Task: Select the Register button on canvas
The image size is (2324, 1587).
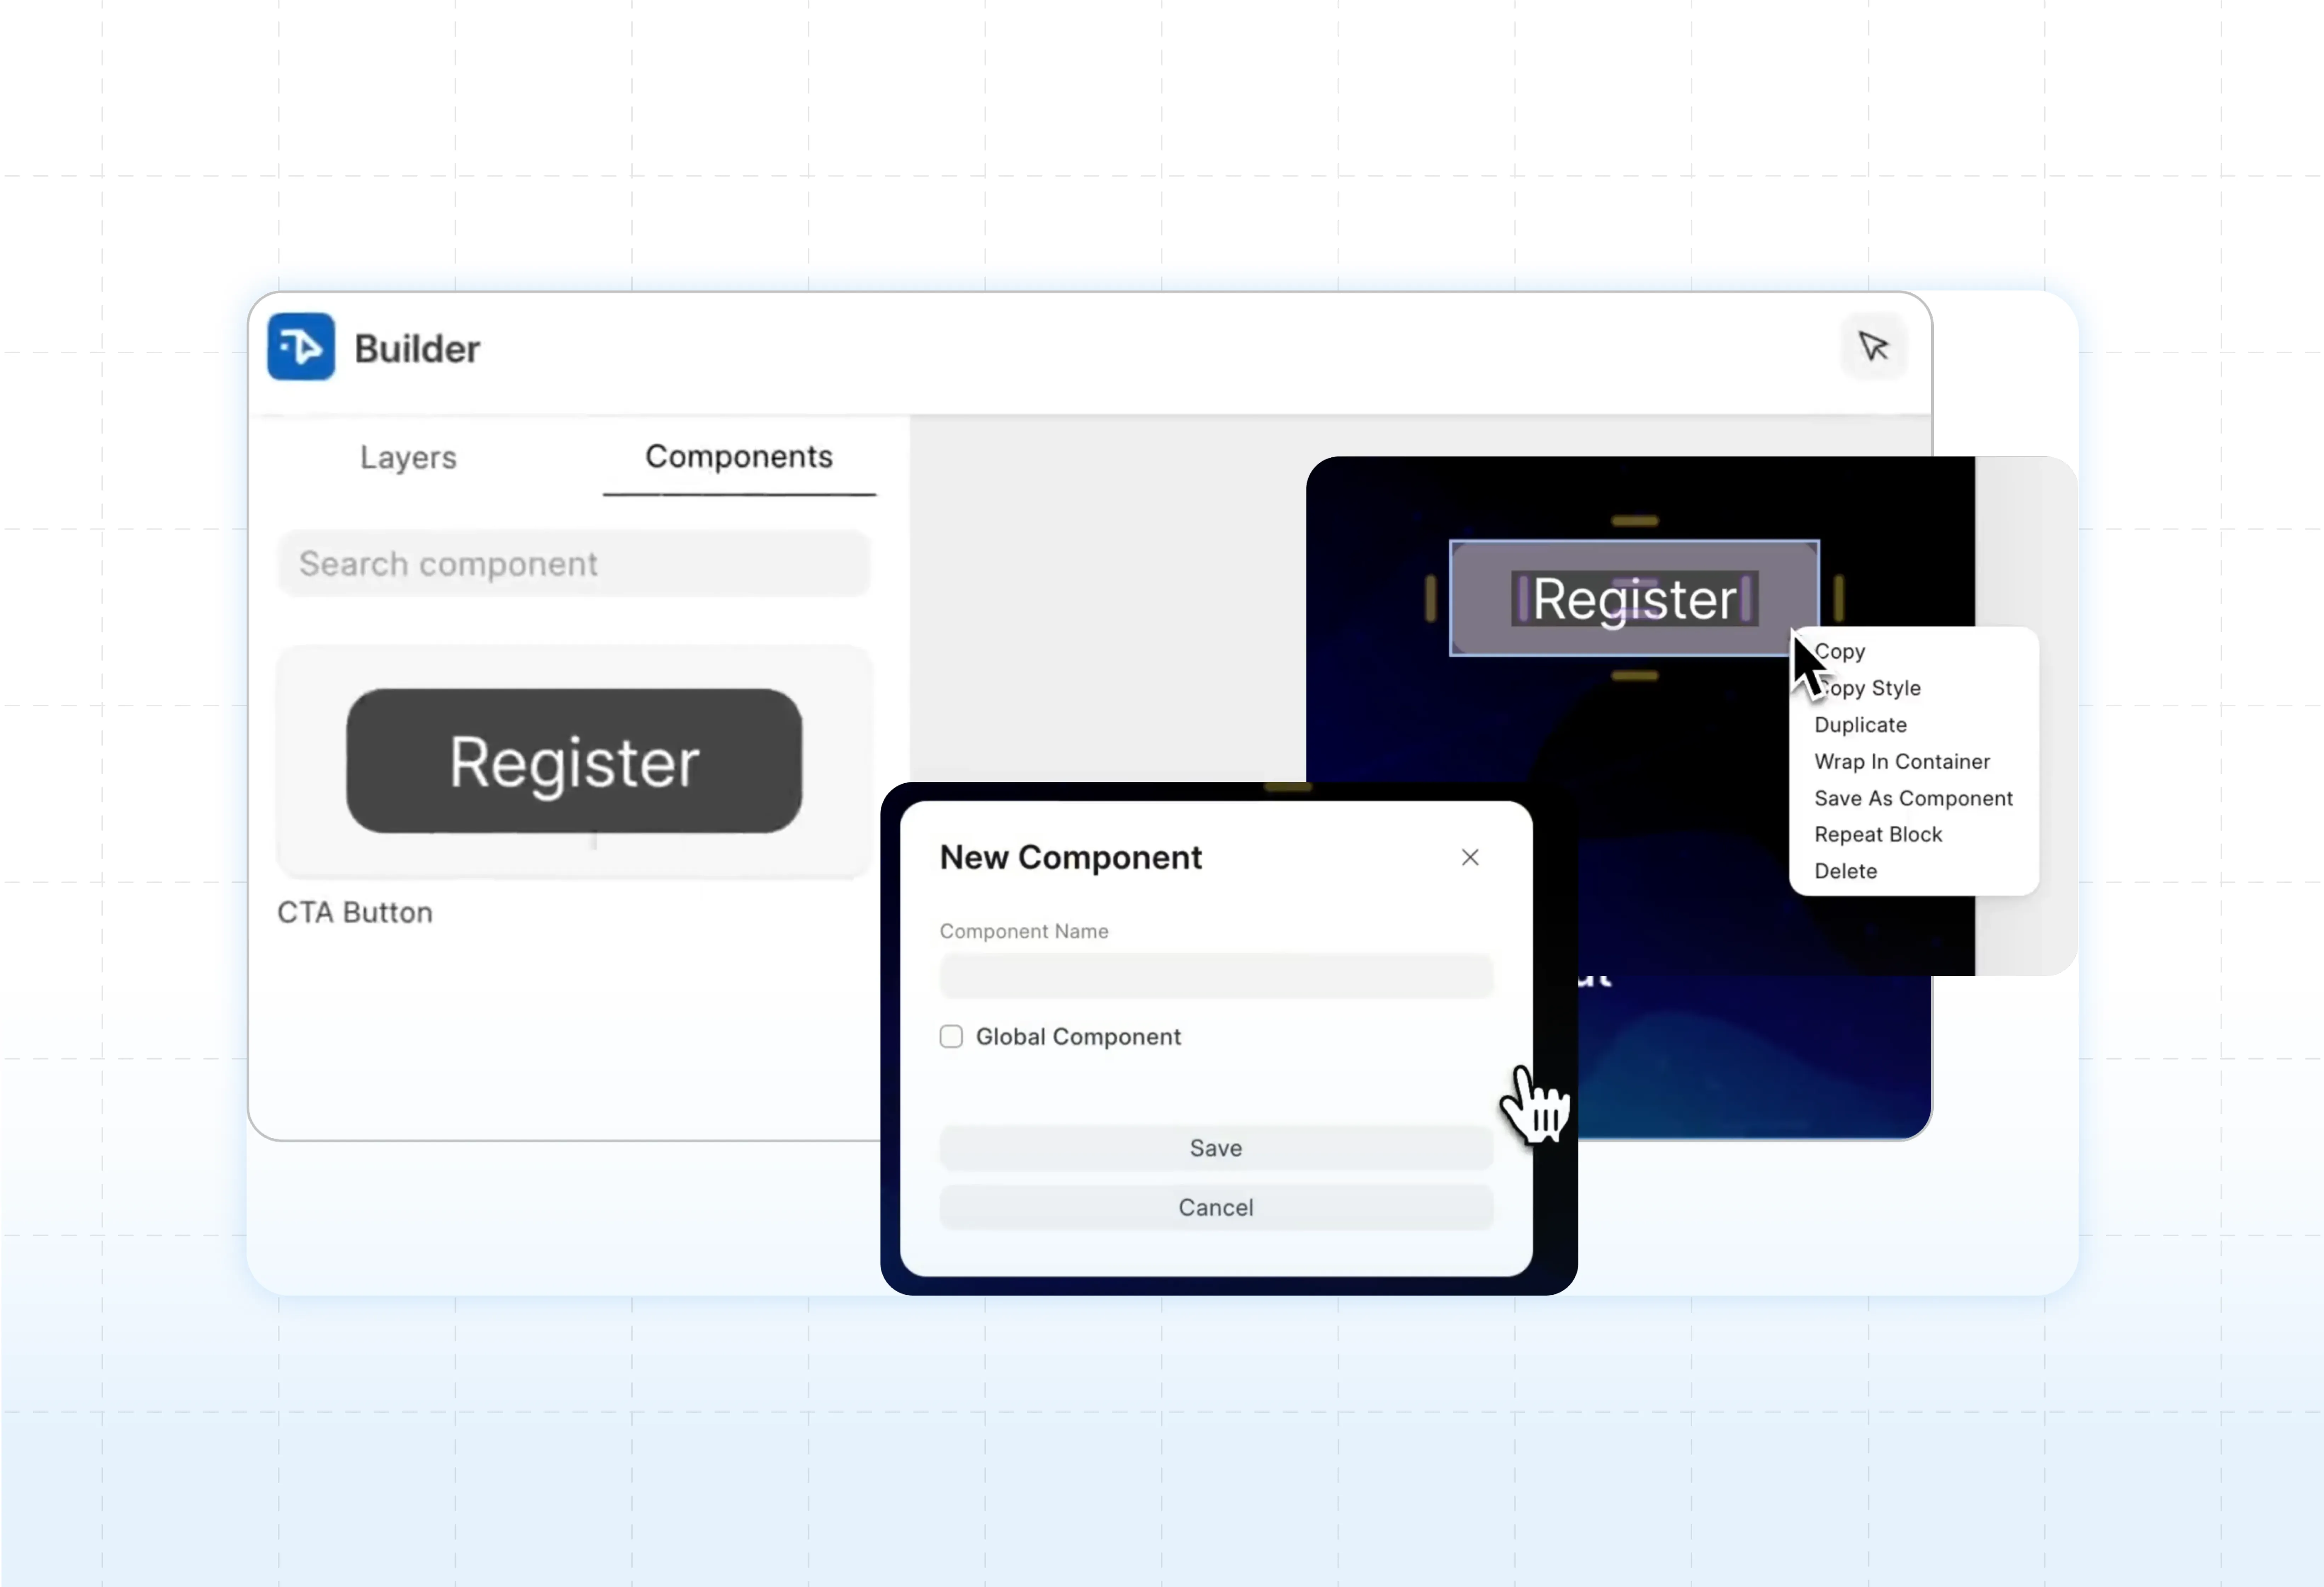Action: coord(1633,598)
